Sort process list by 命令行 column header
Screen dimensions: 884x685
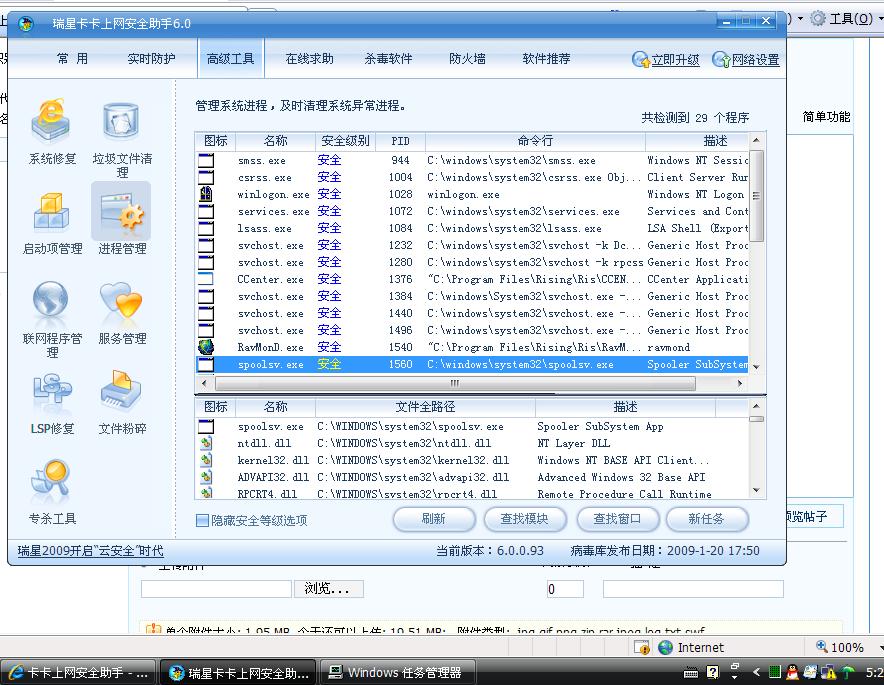pyautogui.click(x=535, y=141)
